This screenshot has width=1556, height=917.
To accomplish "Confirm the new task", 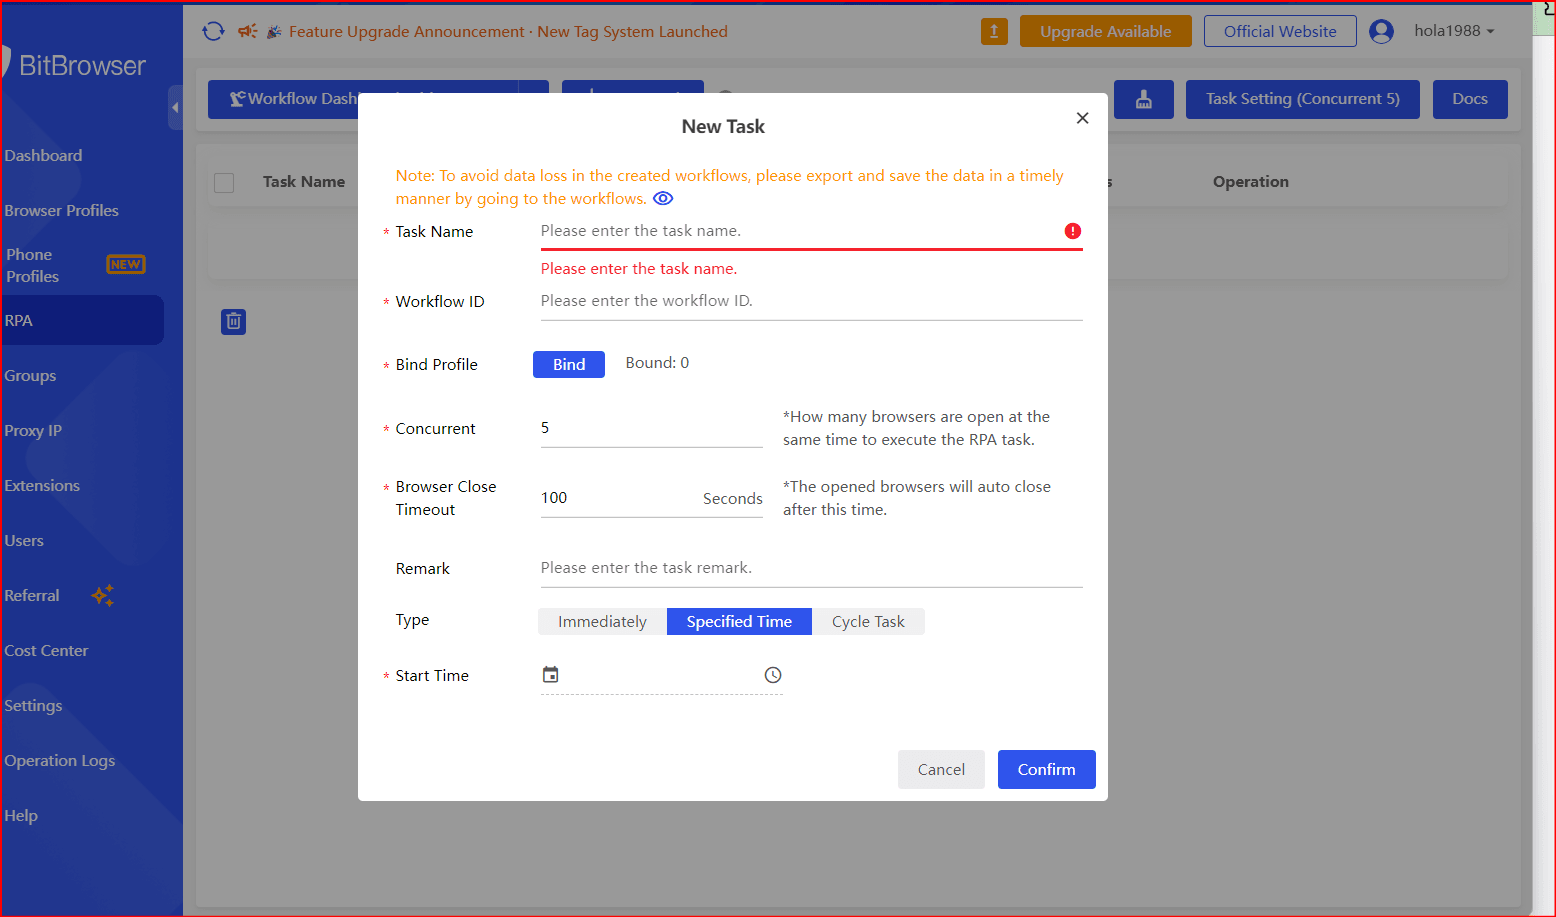I will coord(1046,769).
